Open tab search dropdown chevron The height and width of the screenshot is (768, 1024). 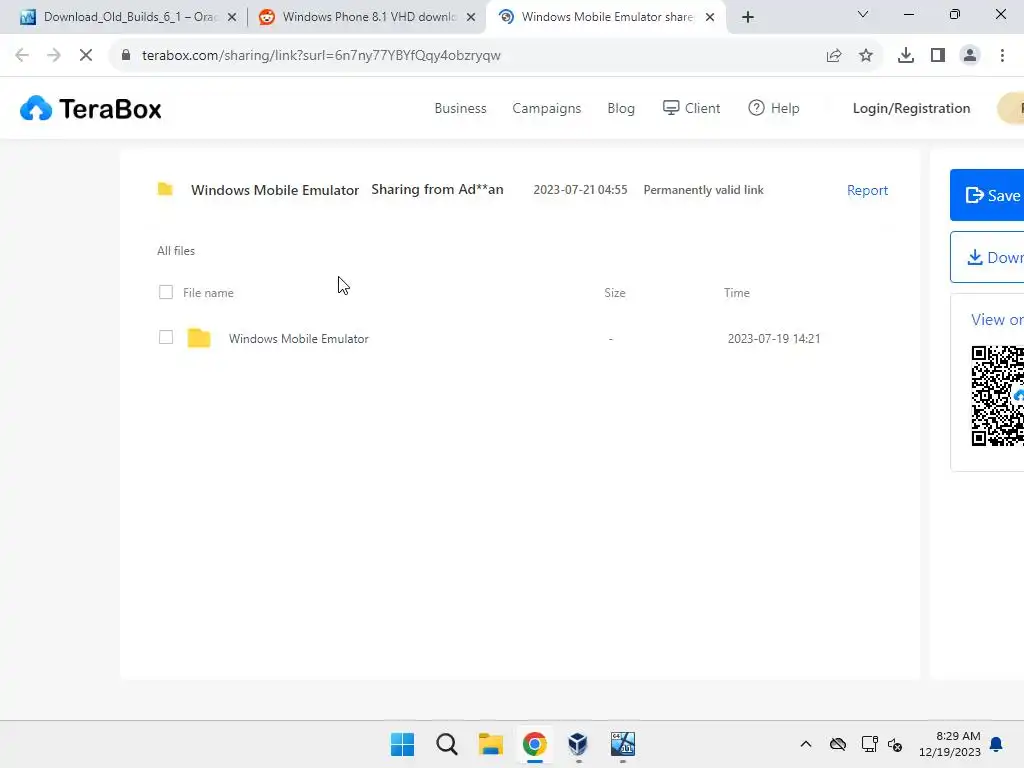(863, 14)
